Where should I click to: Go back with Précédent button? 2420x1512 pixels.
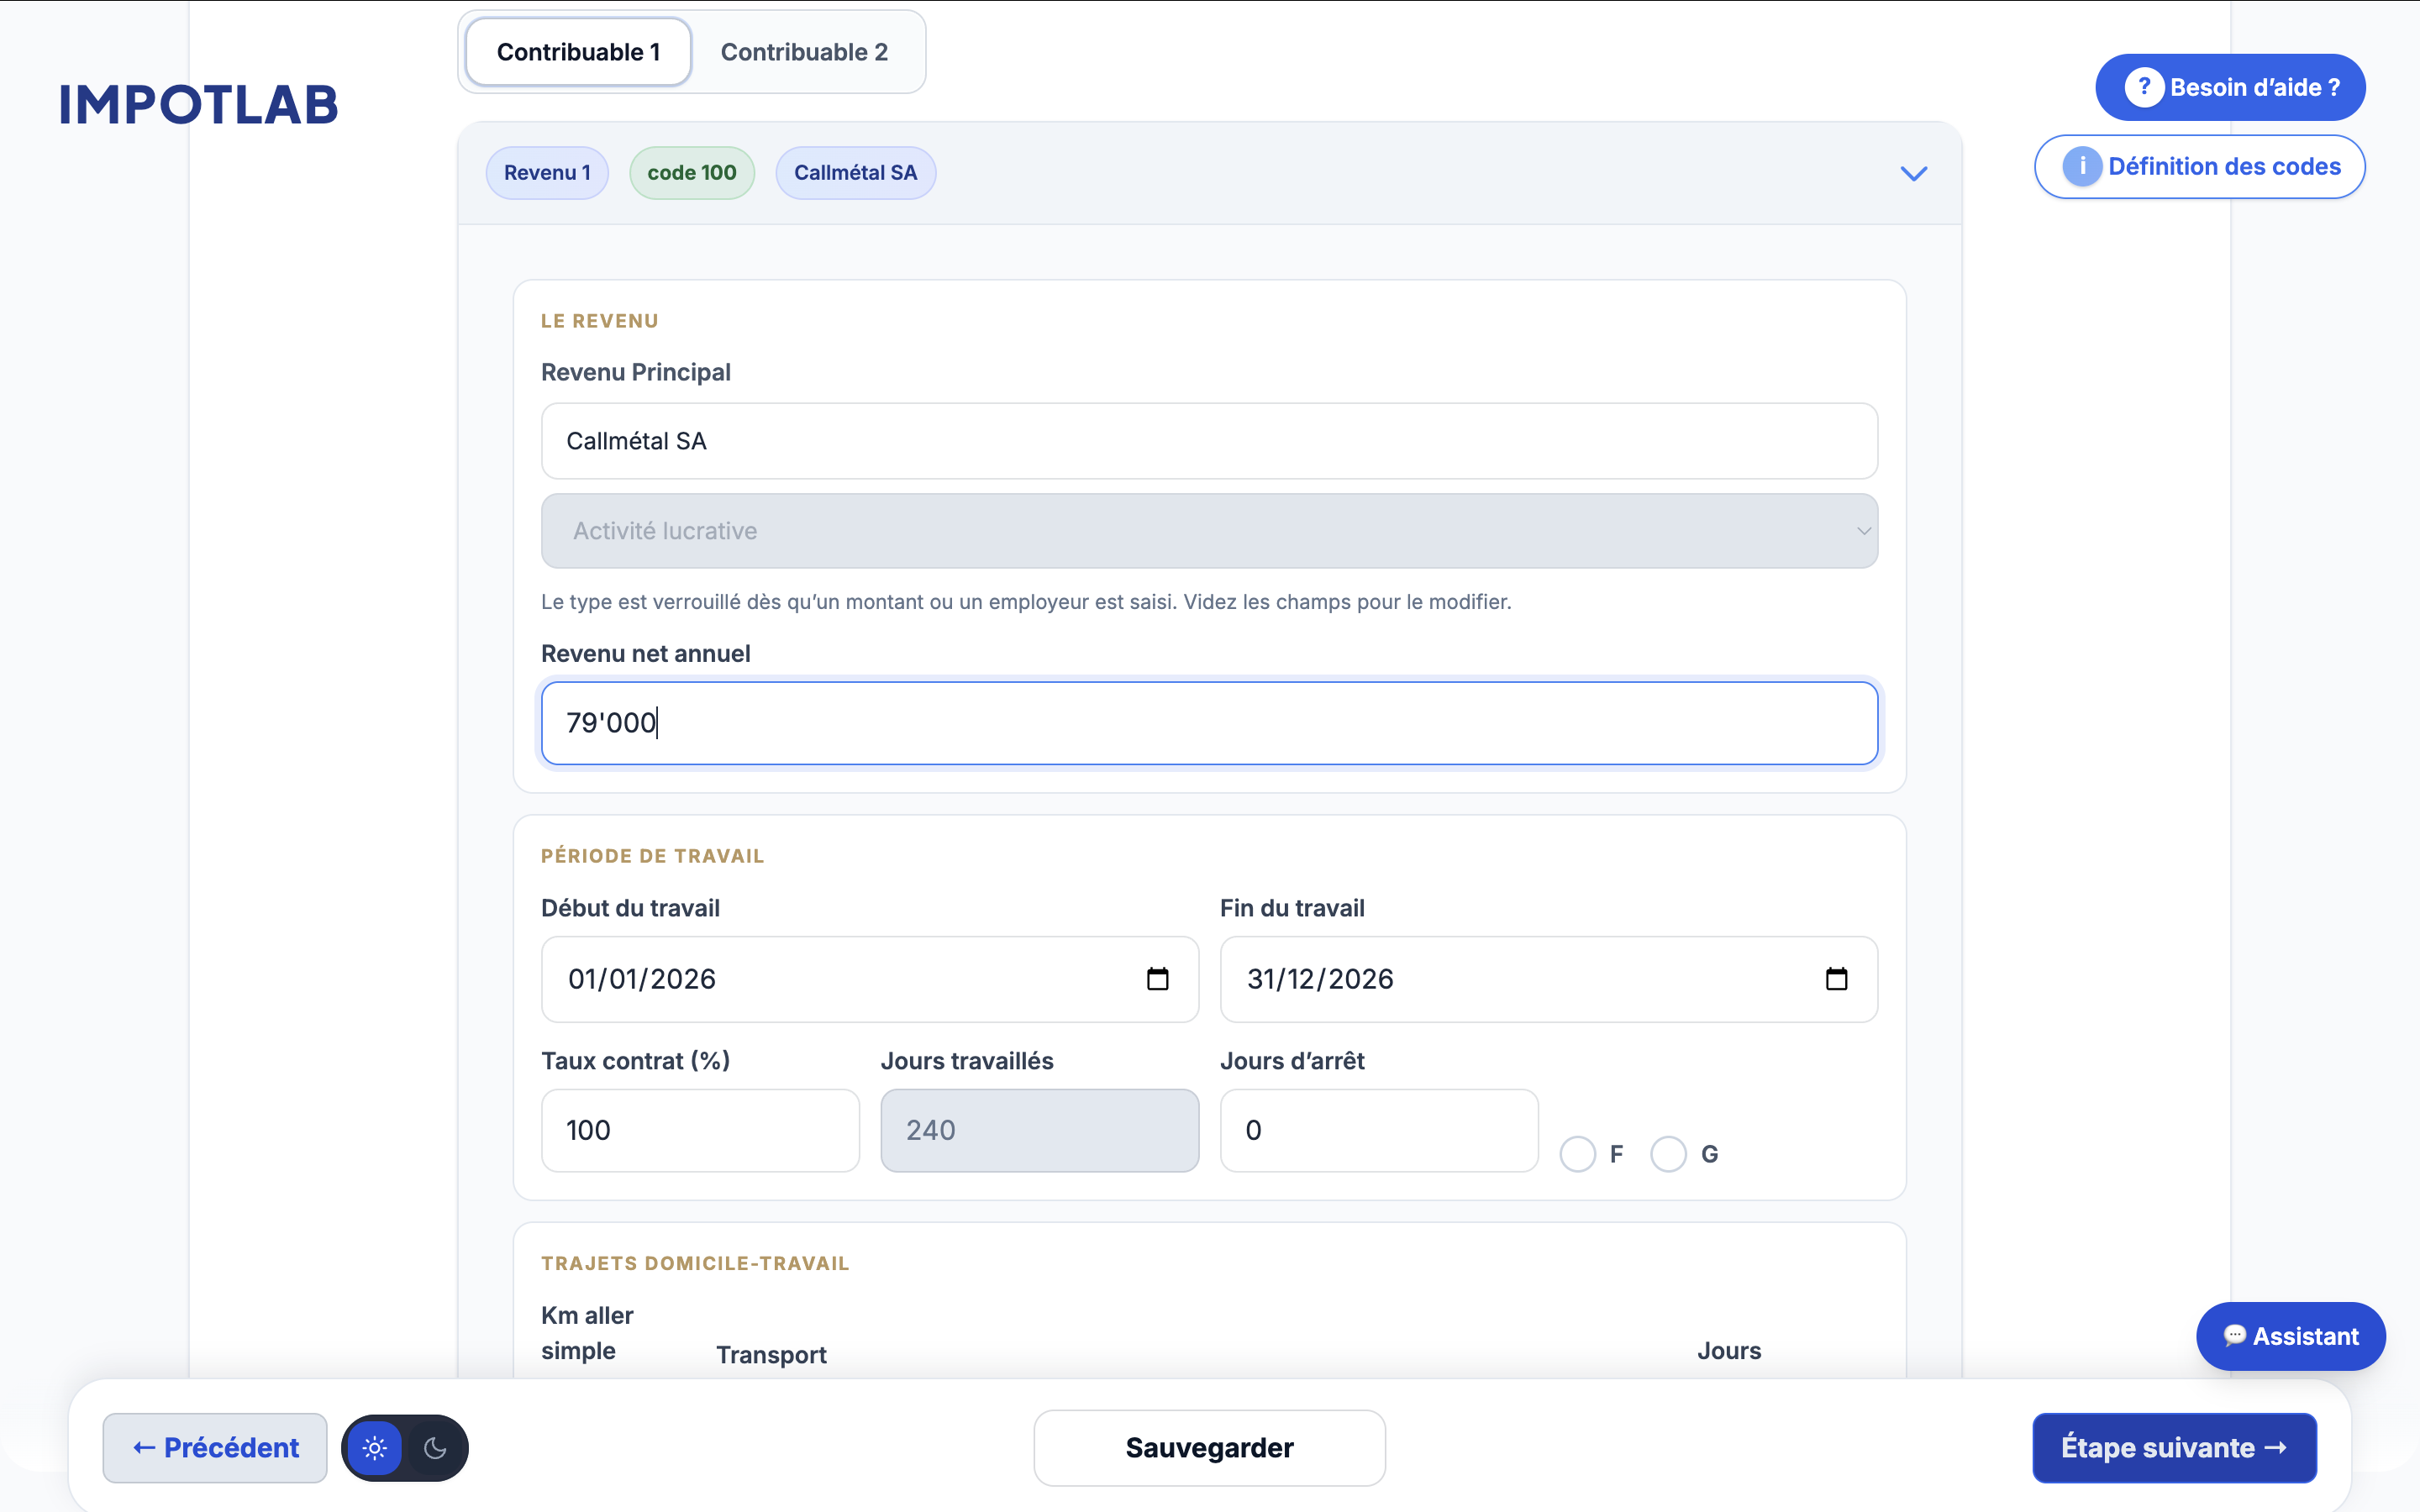click(215, 1447)
